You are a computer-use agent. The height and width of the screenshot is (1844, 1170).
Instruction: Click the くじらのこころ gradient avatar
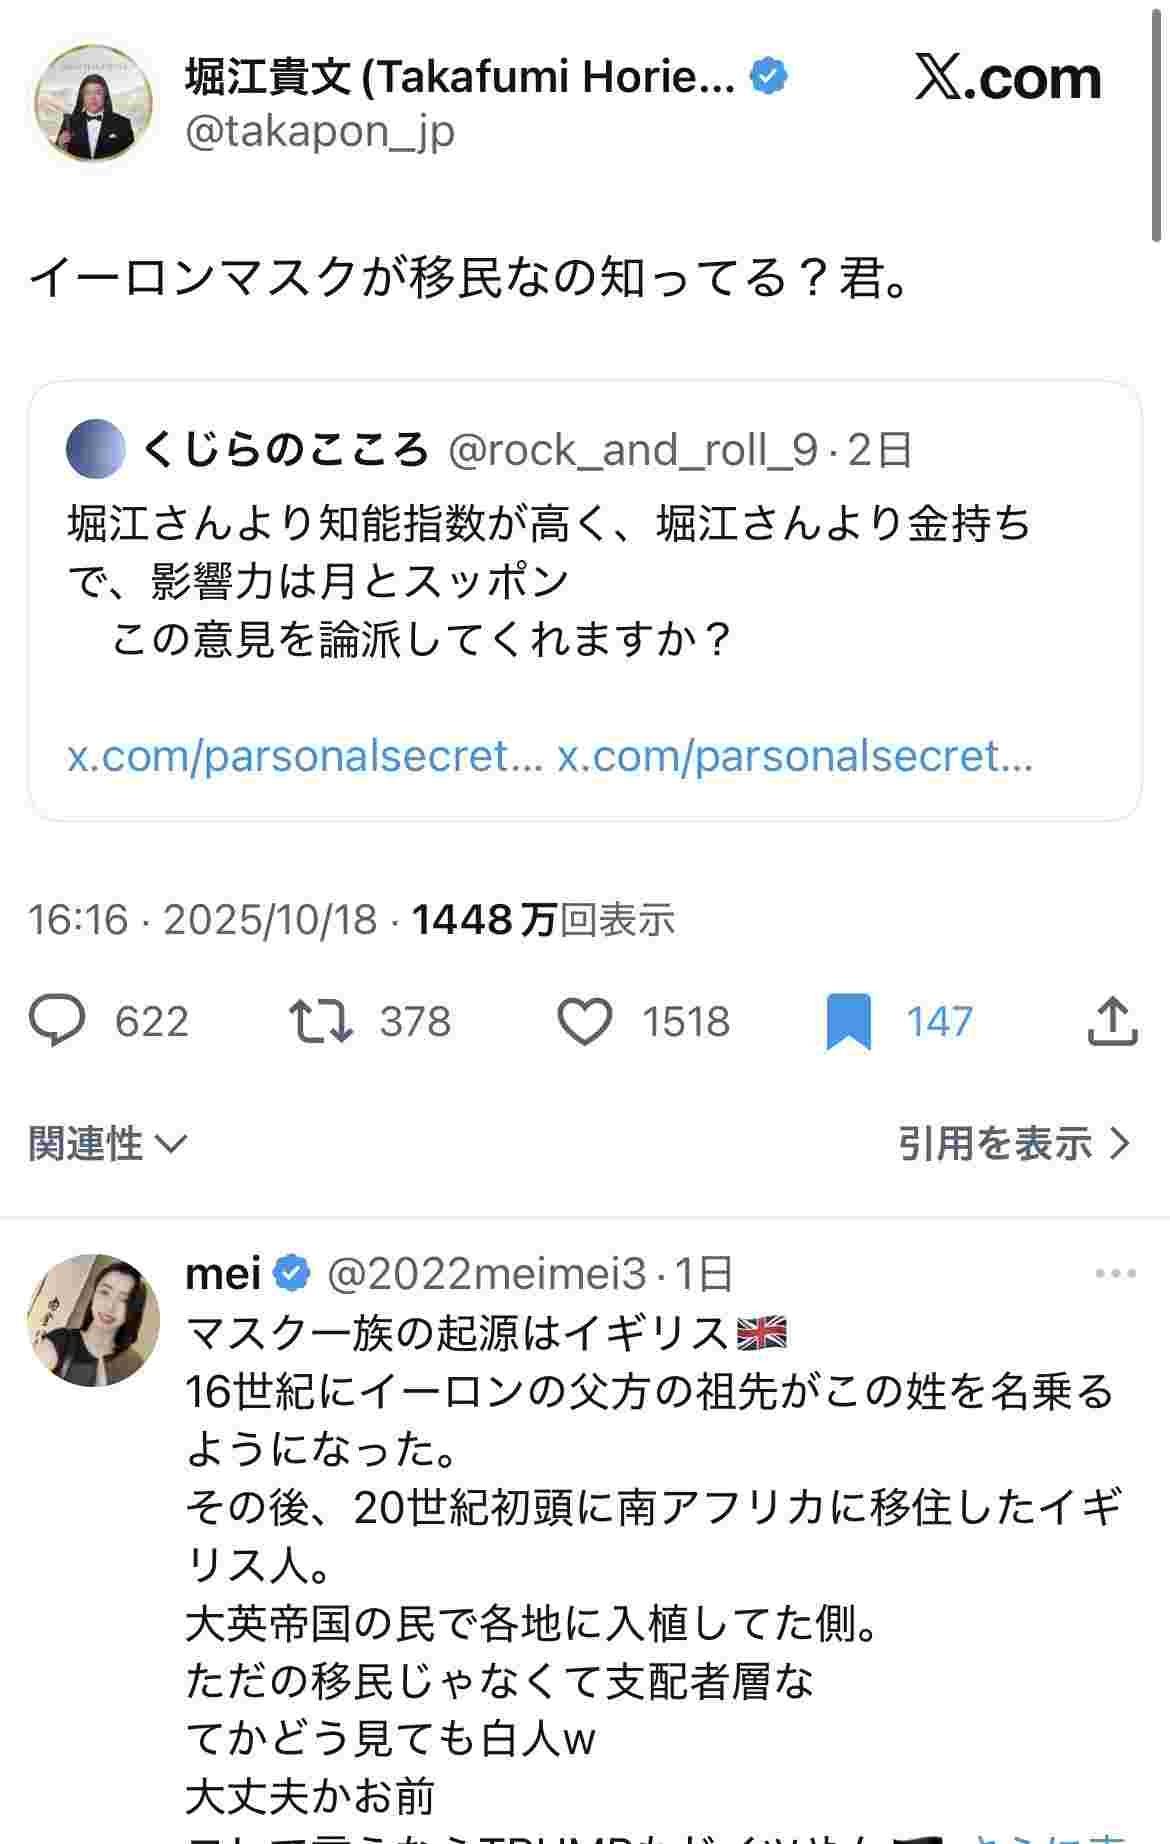96,450
